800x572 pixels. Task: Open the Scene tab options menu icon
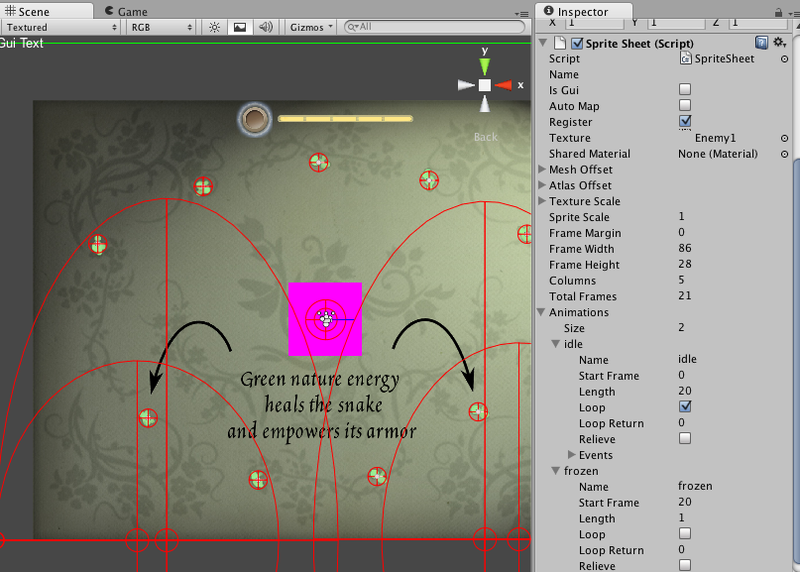pos(521,14)
